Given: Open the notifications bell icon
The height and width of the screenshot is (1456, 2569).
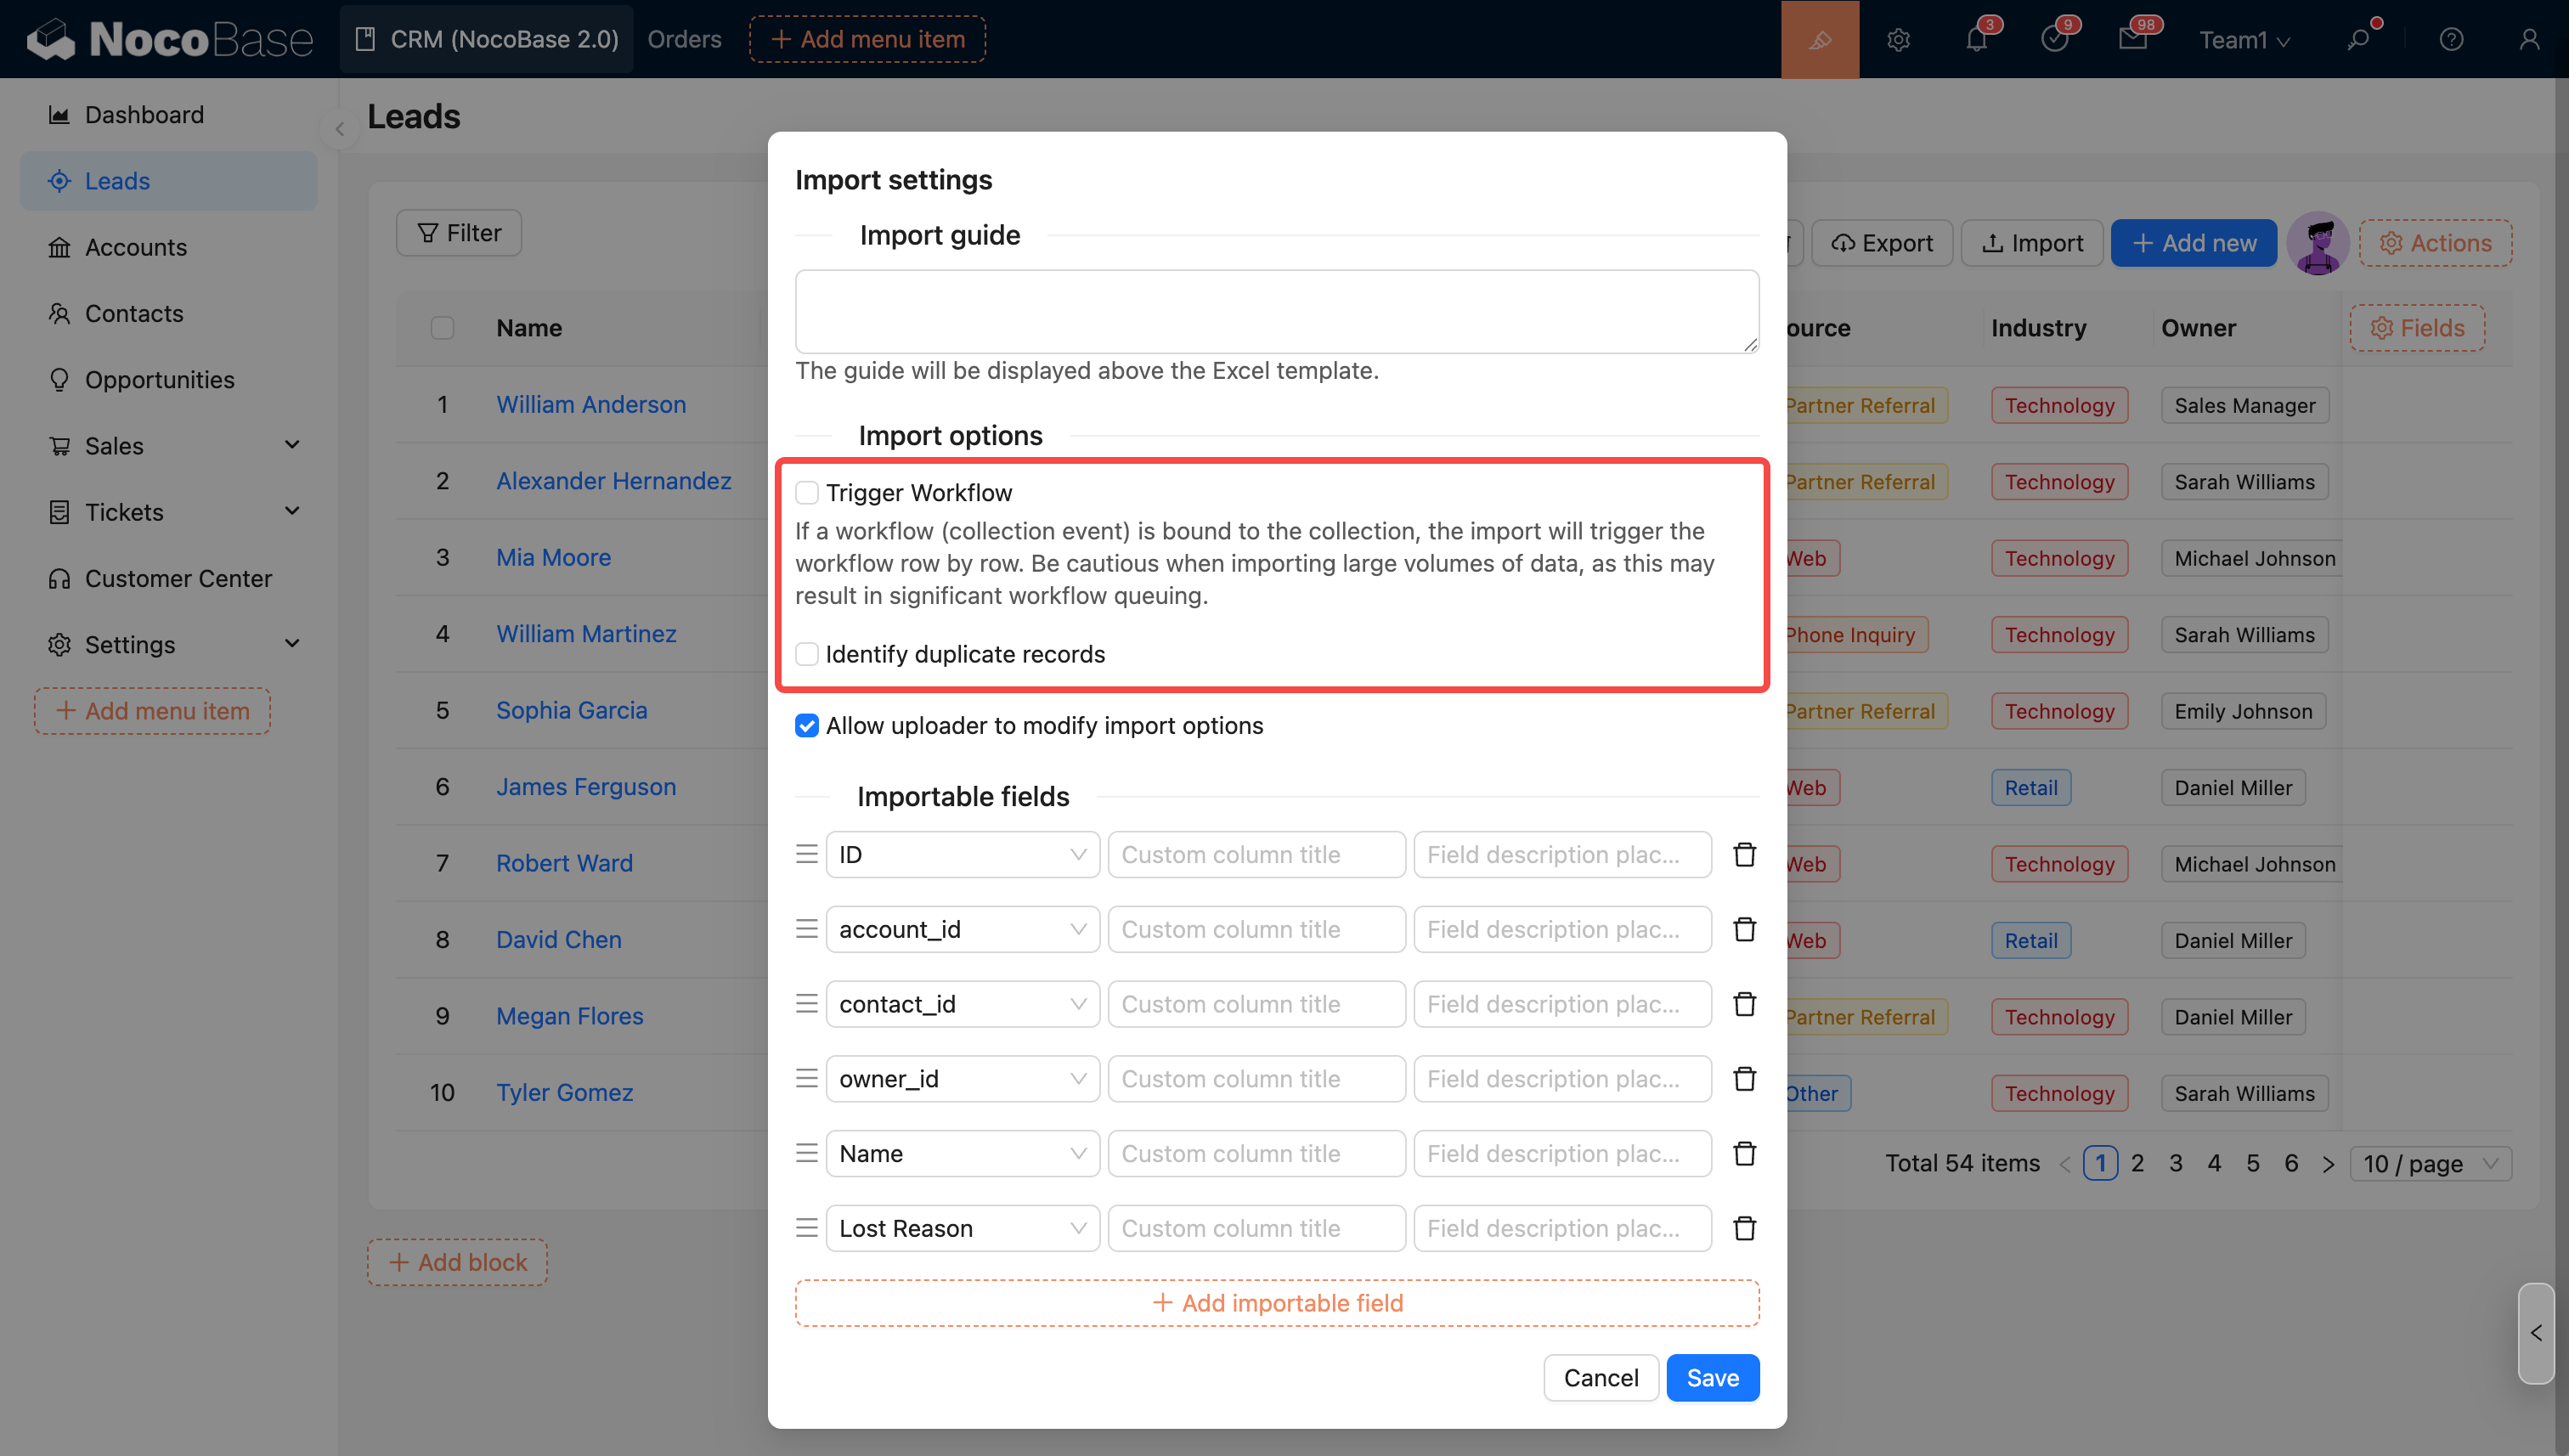Looking at the screenshot, I should click(x=1976, y=39).
